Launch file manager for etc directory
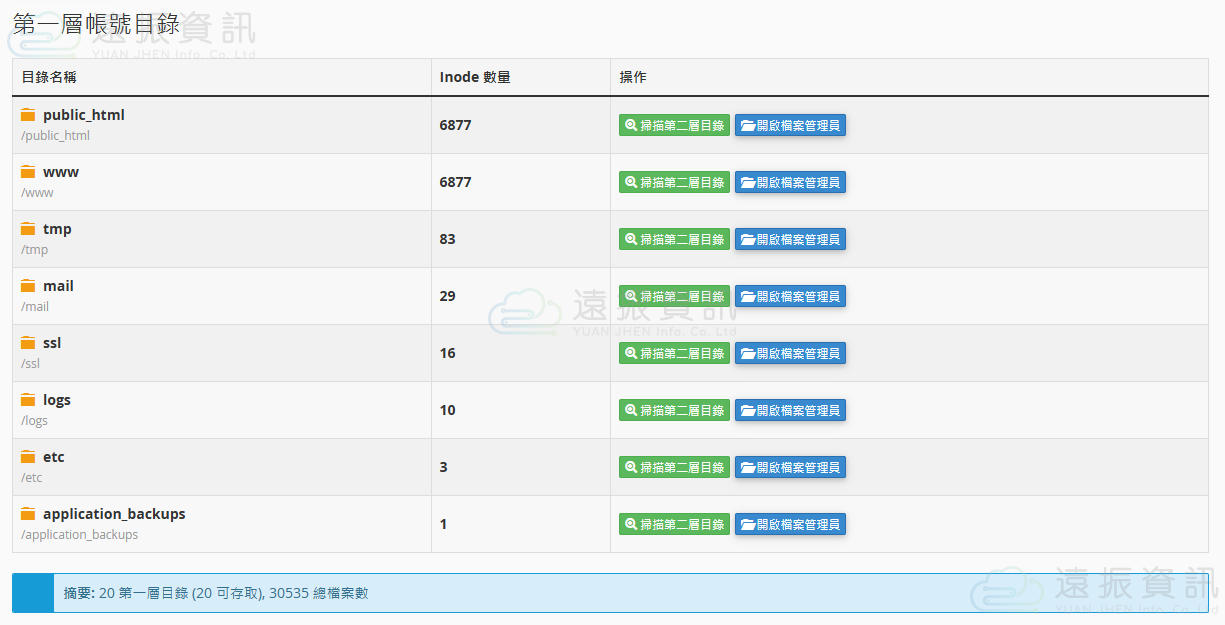This screenshot has height=625, width=1225. 790,467
